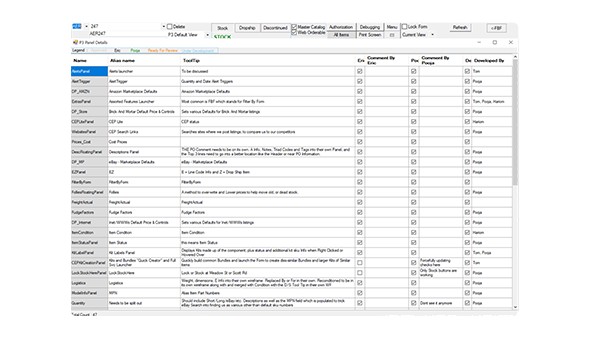Select the Stock tab button
The height and width of the screenshot is (360, 590).
click(x=222, y=28)
